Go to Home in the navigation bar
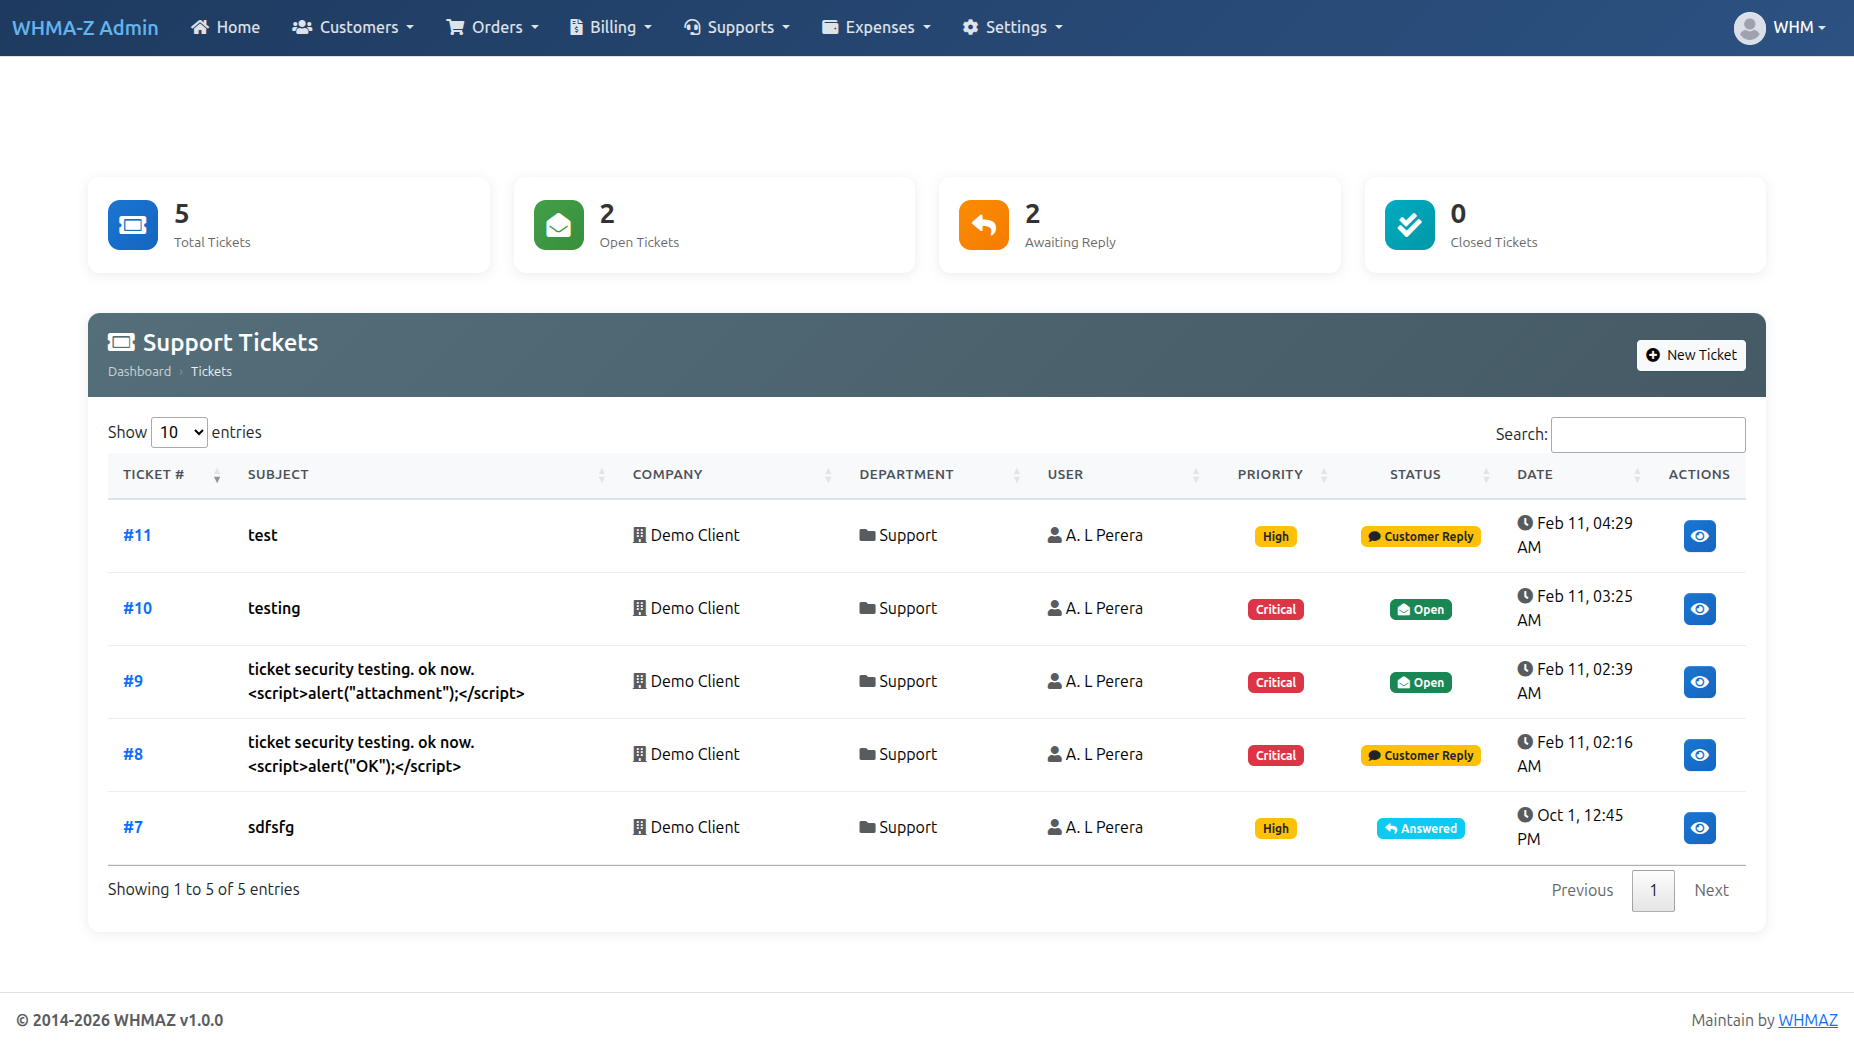 [226, 28]
